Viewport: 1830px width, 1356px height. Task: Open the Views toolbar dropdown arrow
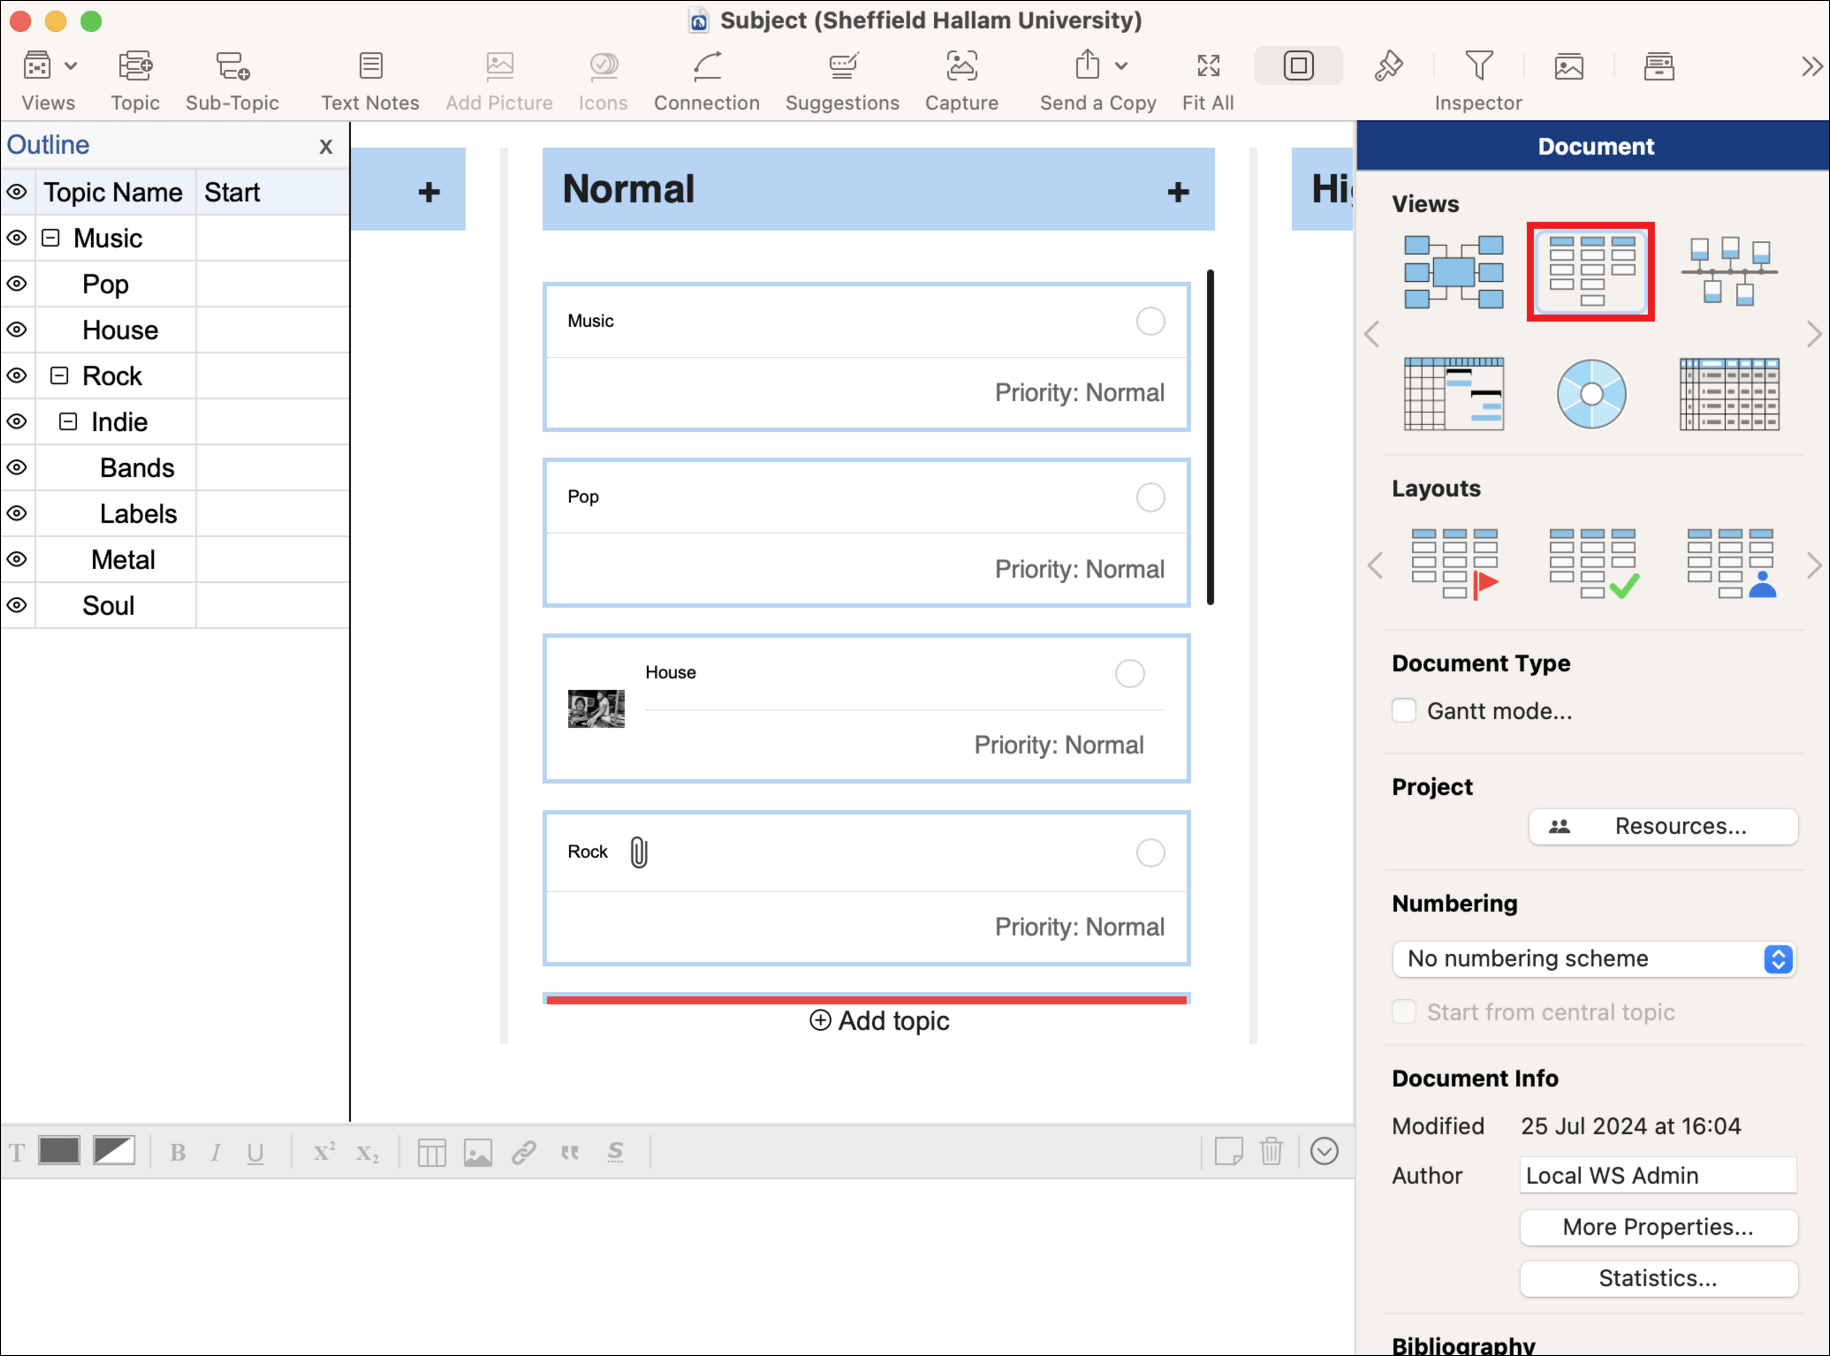tap(71, 67)
